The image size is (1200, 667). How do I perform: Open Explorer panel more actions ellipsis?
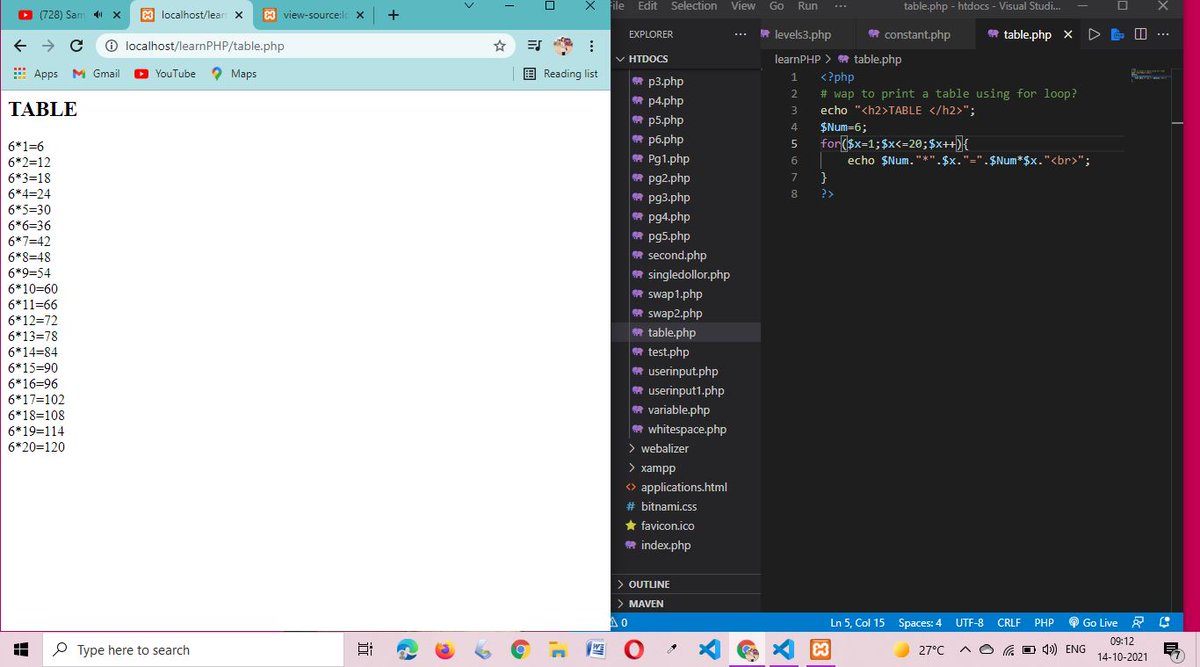point(740,34)
